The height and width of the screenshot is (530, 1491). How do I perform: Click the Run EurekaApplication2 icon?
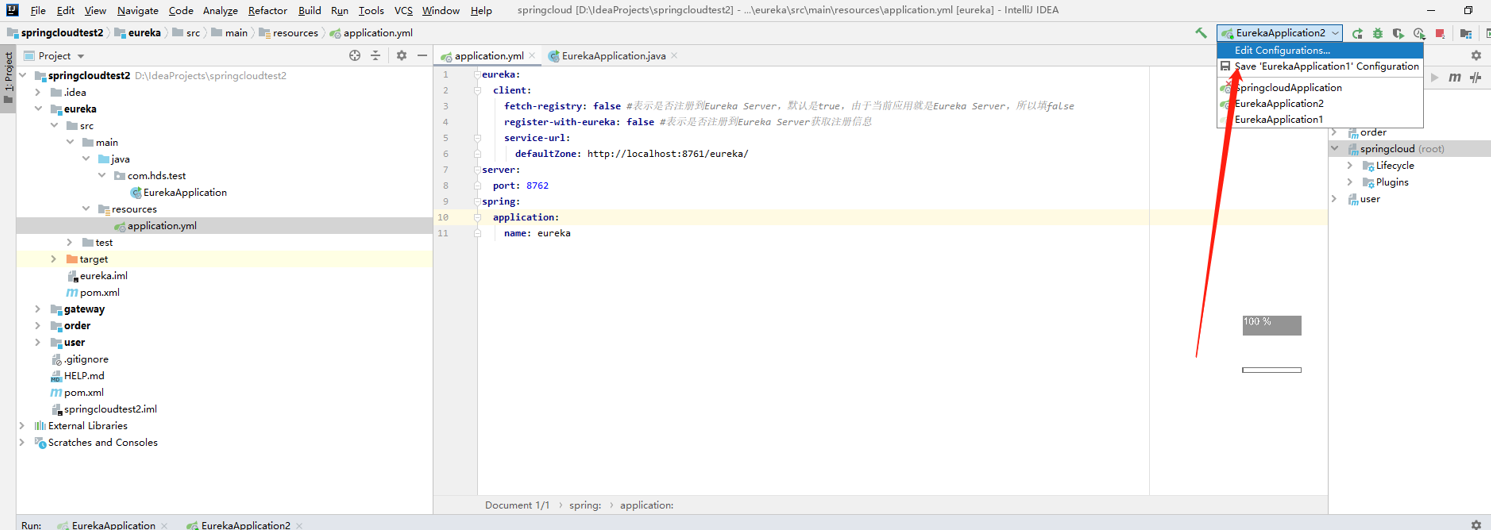pyautogui.click(x=1357, y=33)
